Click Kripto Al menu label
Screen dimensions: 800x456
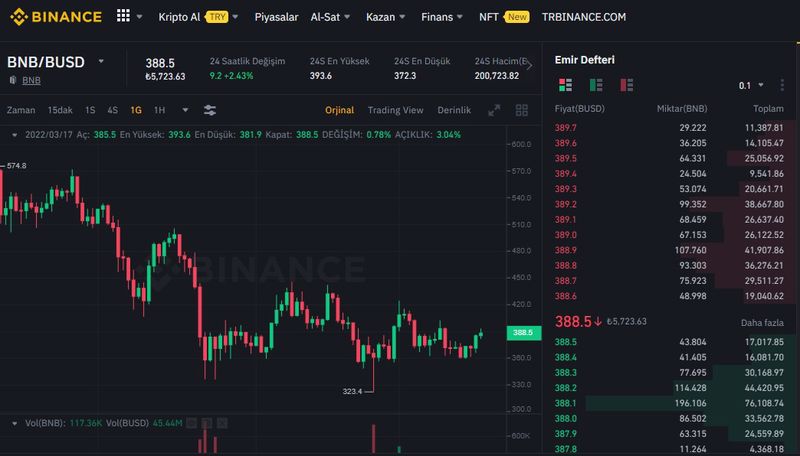point(179,17)
